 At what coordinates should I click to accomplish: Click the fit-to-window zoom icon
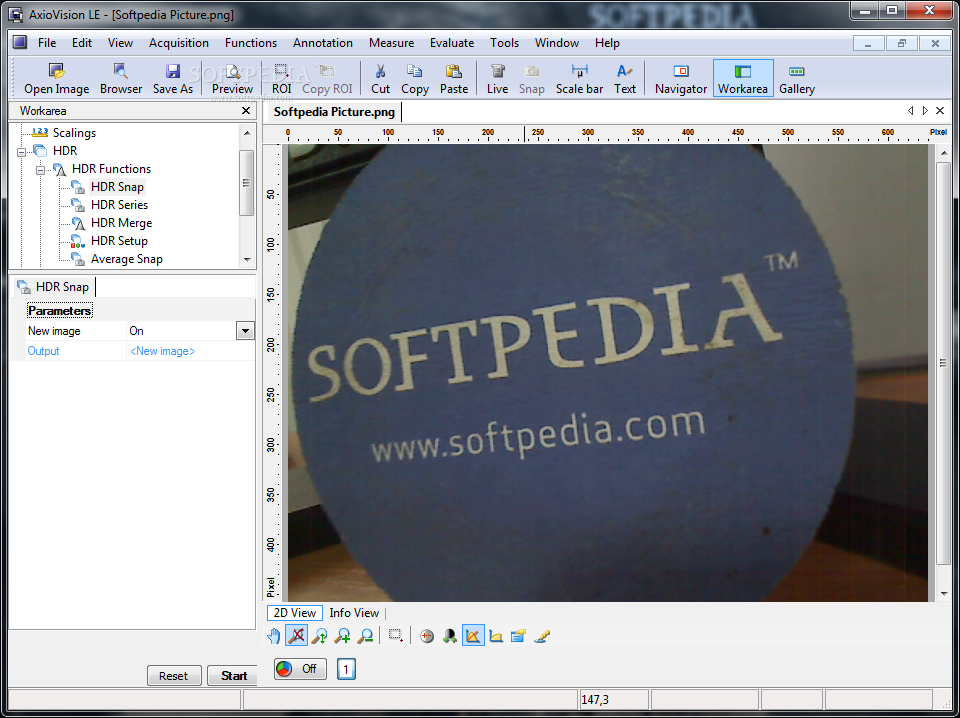[319, 636]
